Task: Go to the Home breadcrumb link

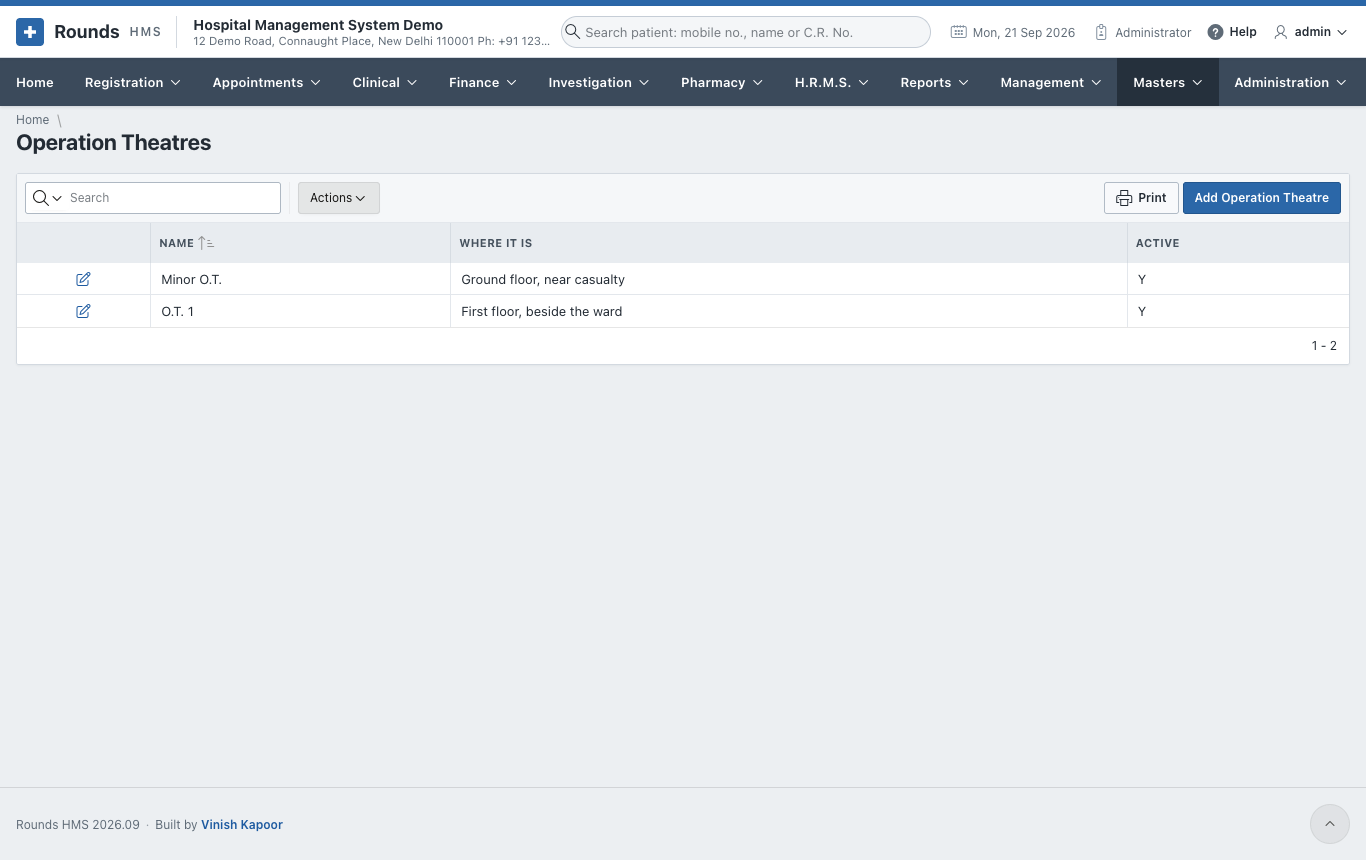Action: click(32, 120)
